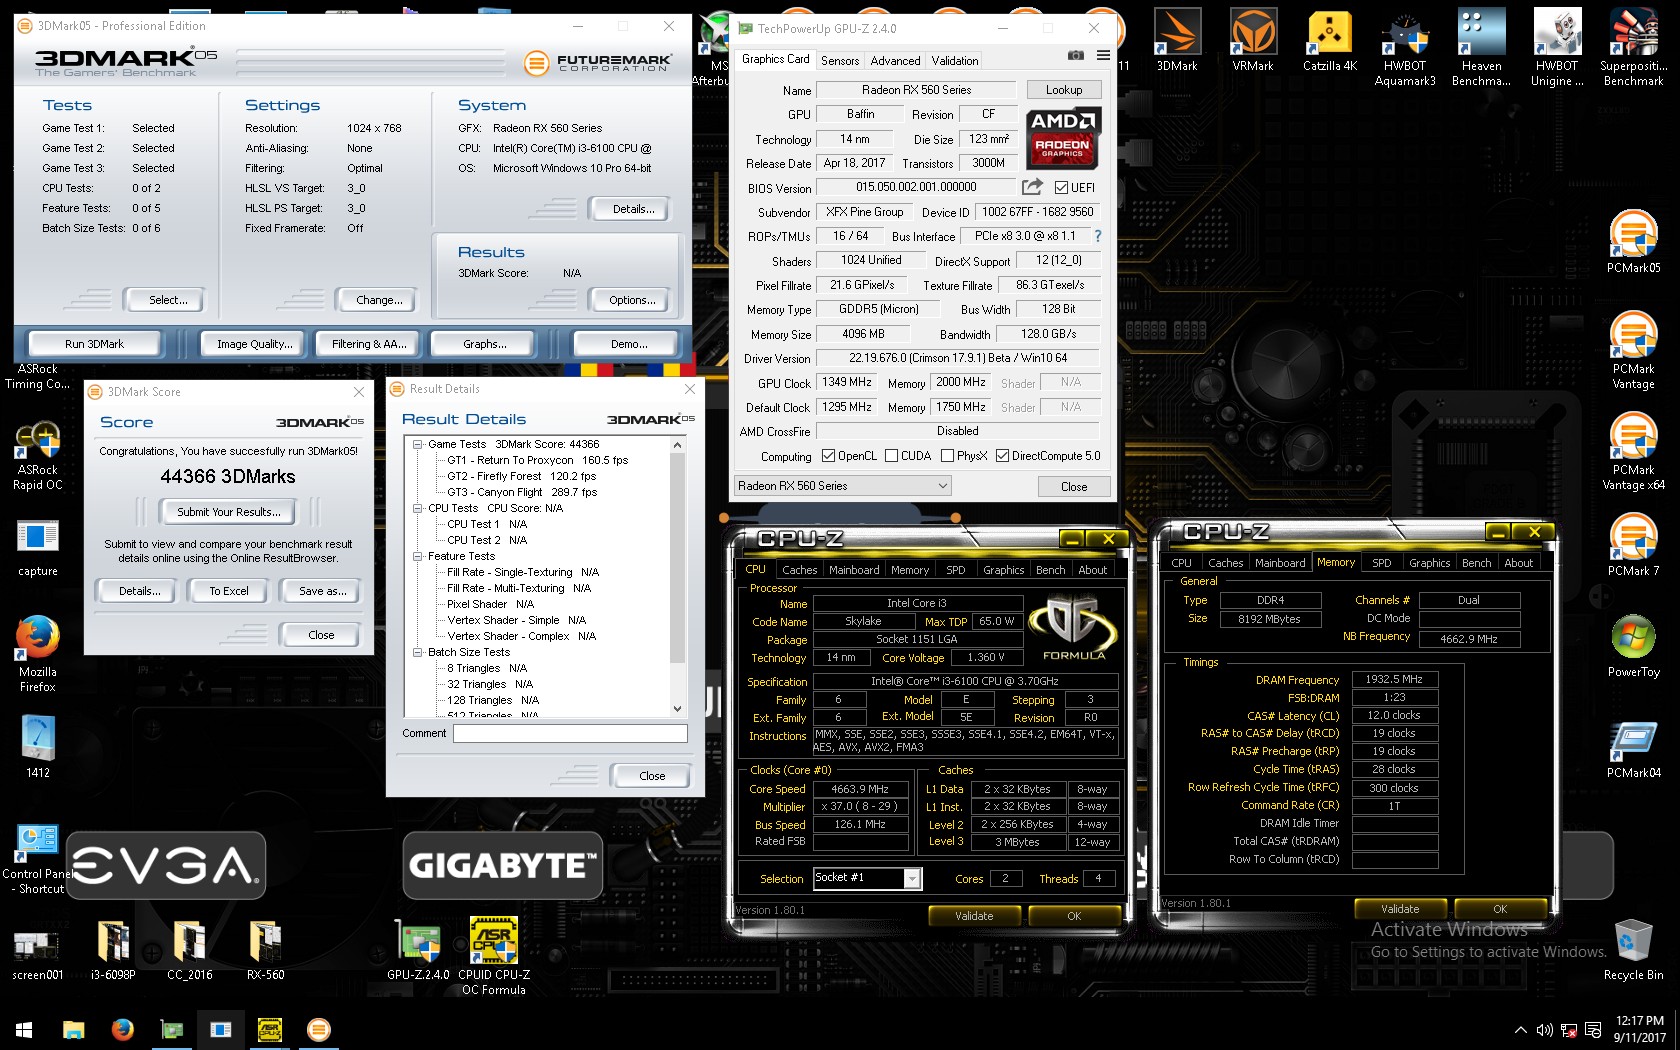Launch PCMark04 desktop shortcut
The width and height of the screenshot is (1680, 1050).
pos(1633,748)
